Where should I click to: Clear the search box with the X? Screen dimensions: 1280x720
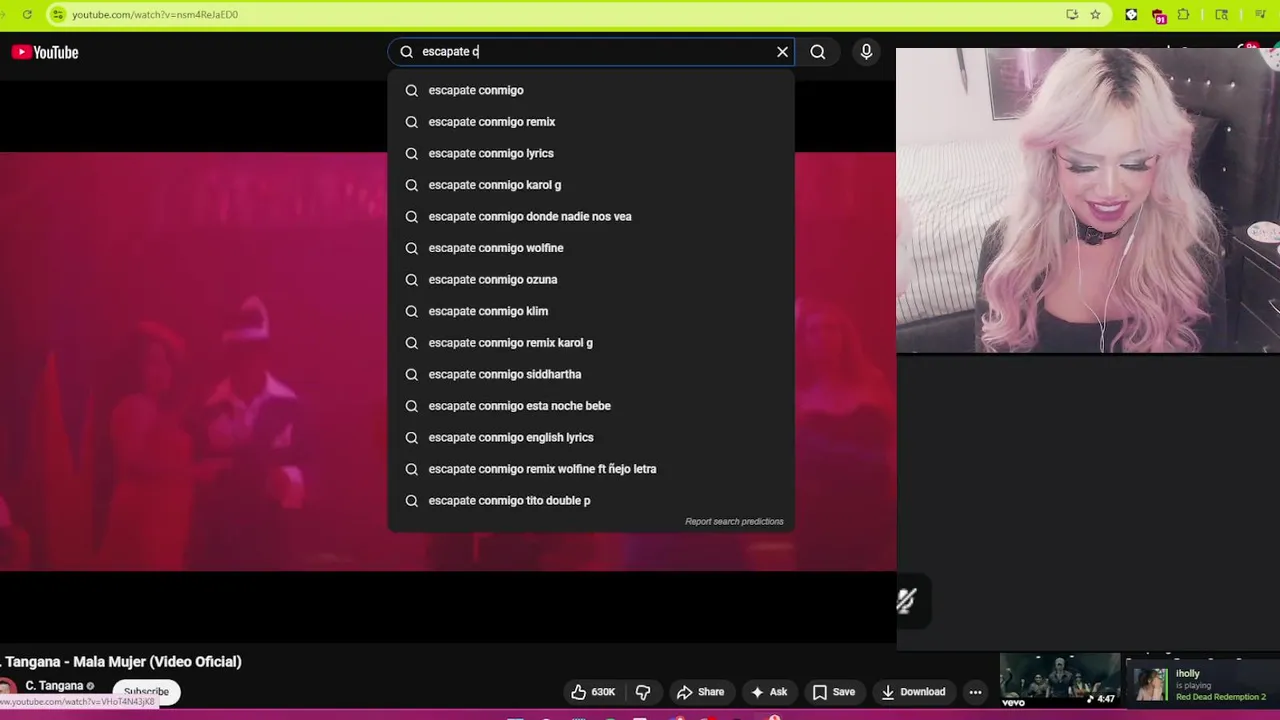tap(782, 52)
